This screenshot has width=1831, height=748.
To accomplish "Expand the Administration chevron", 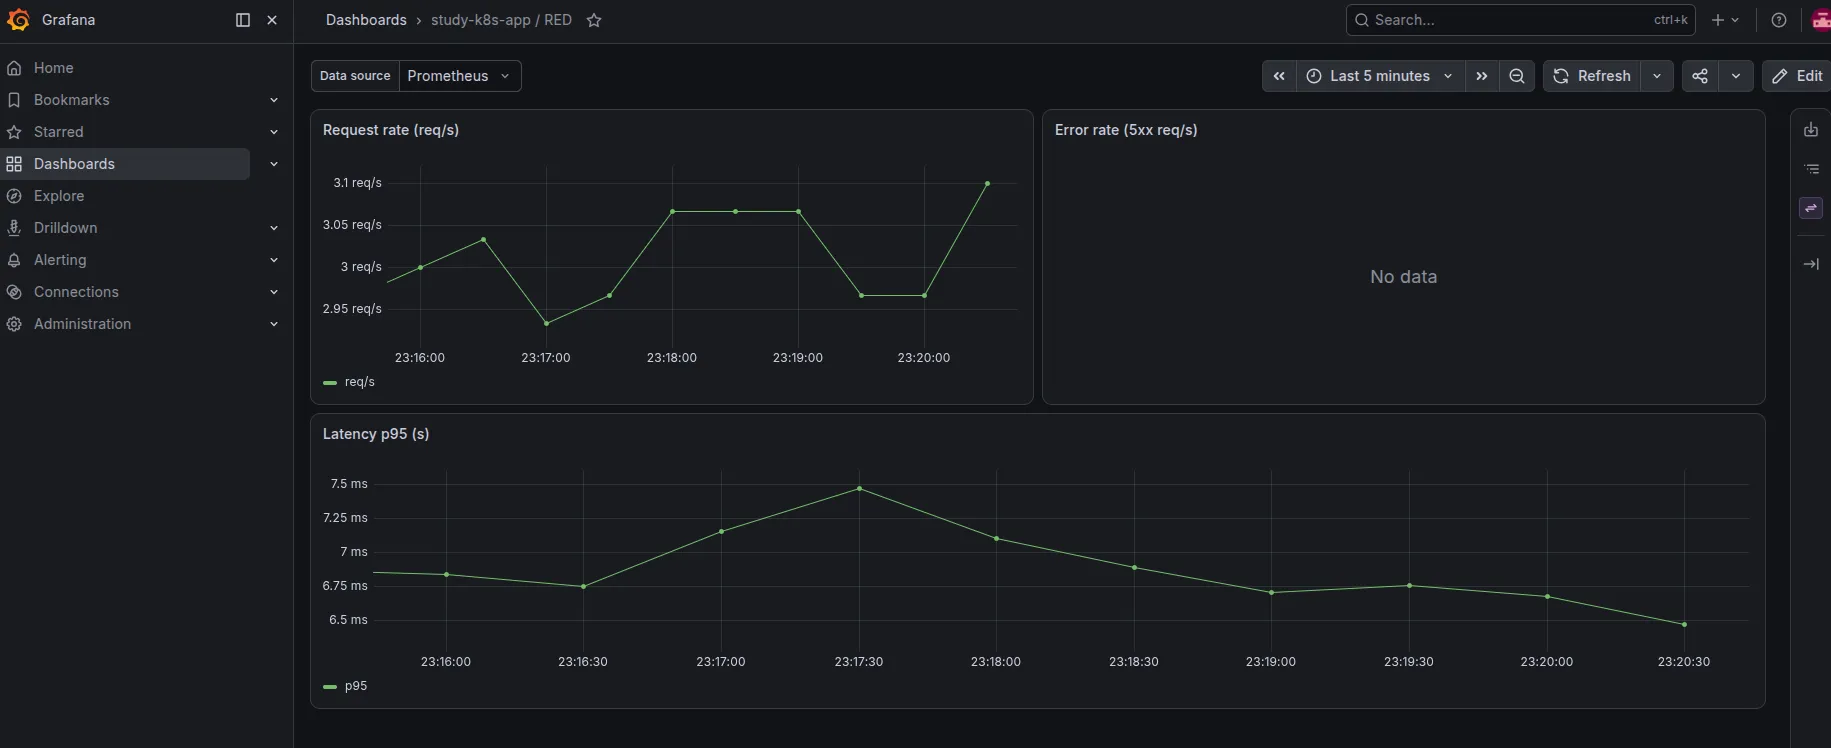I will click(274, 324).
